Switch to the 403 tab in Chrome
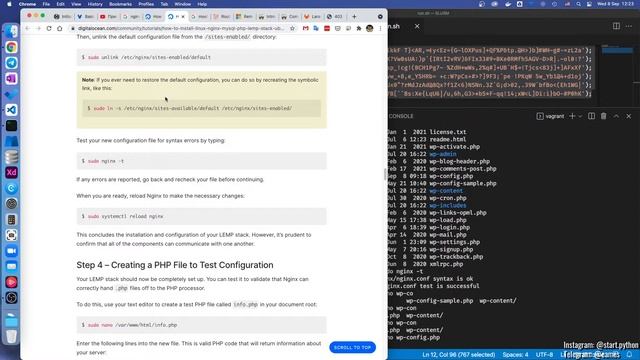This screenshot has width=640, height=360. [x=335, y=17]
